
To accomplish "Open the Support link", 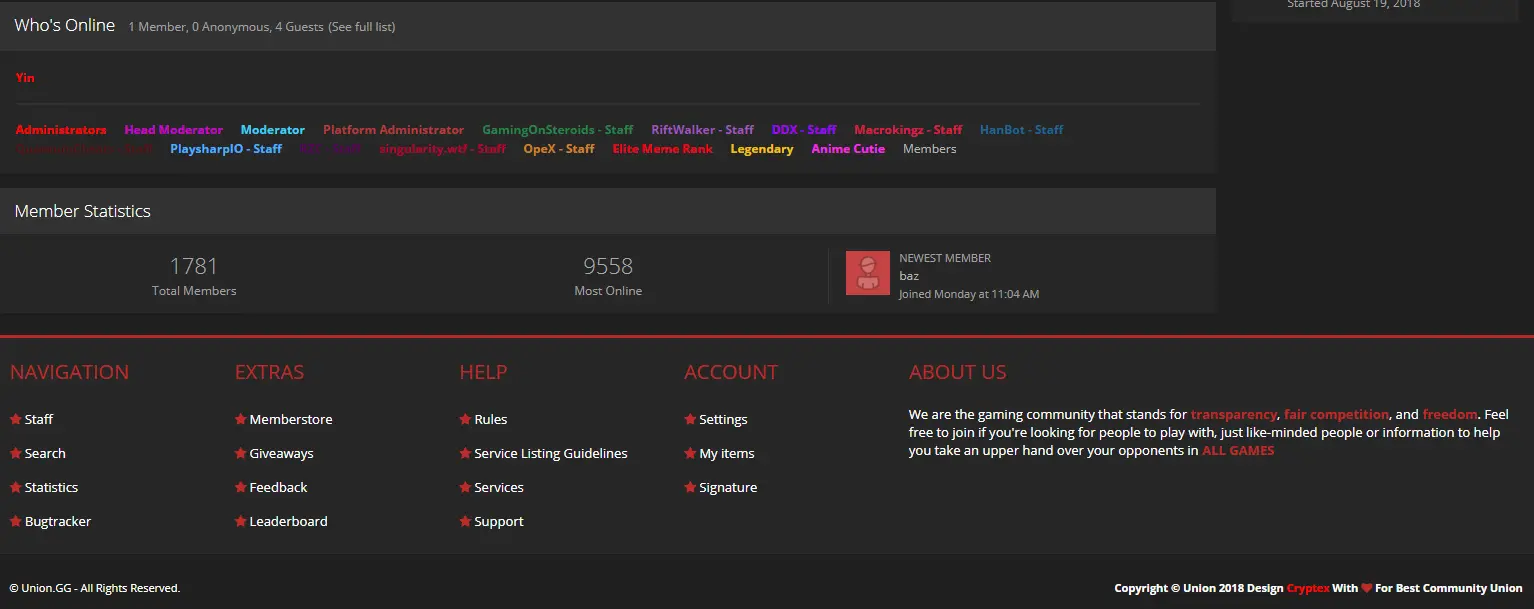I will click(x=499, y=521).
